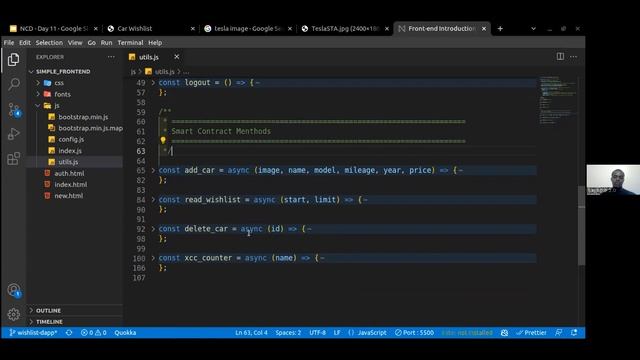Expand the TIMELINE section
640x360 pixels.
point(49,322)
